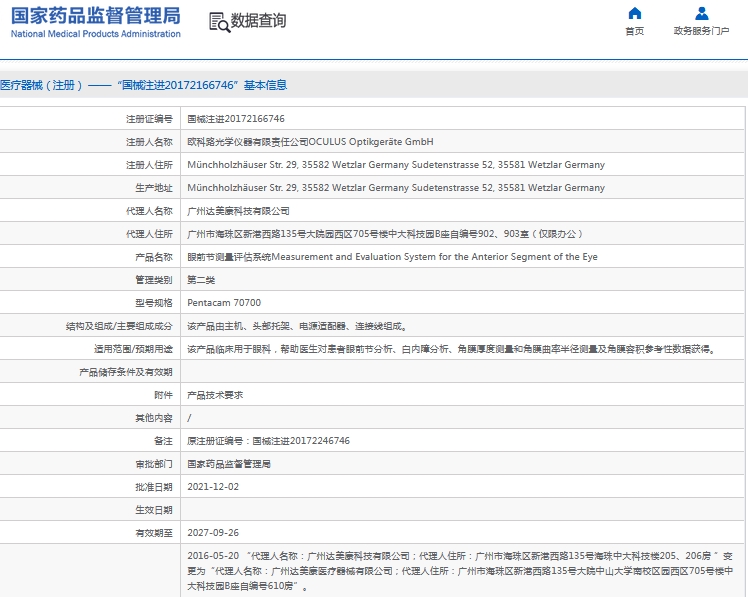The width and height of the screenshot is (748, 597).
Task: Click the 适用范围/预期用途 description value
Action: pyautogui.click(x=451, y=349)
